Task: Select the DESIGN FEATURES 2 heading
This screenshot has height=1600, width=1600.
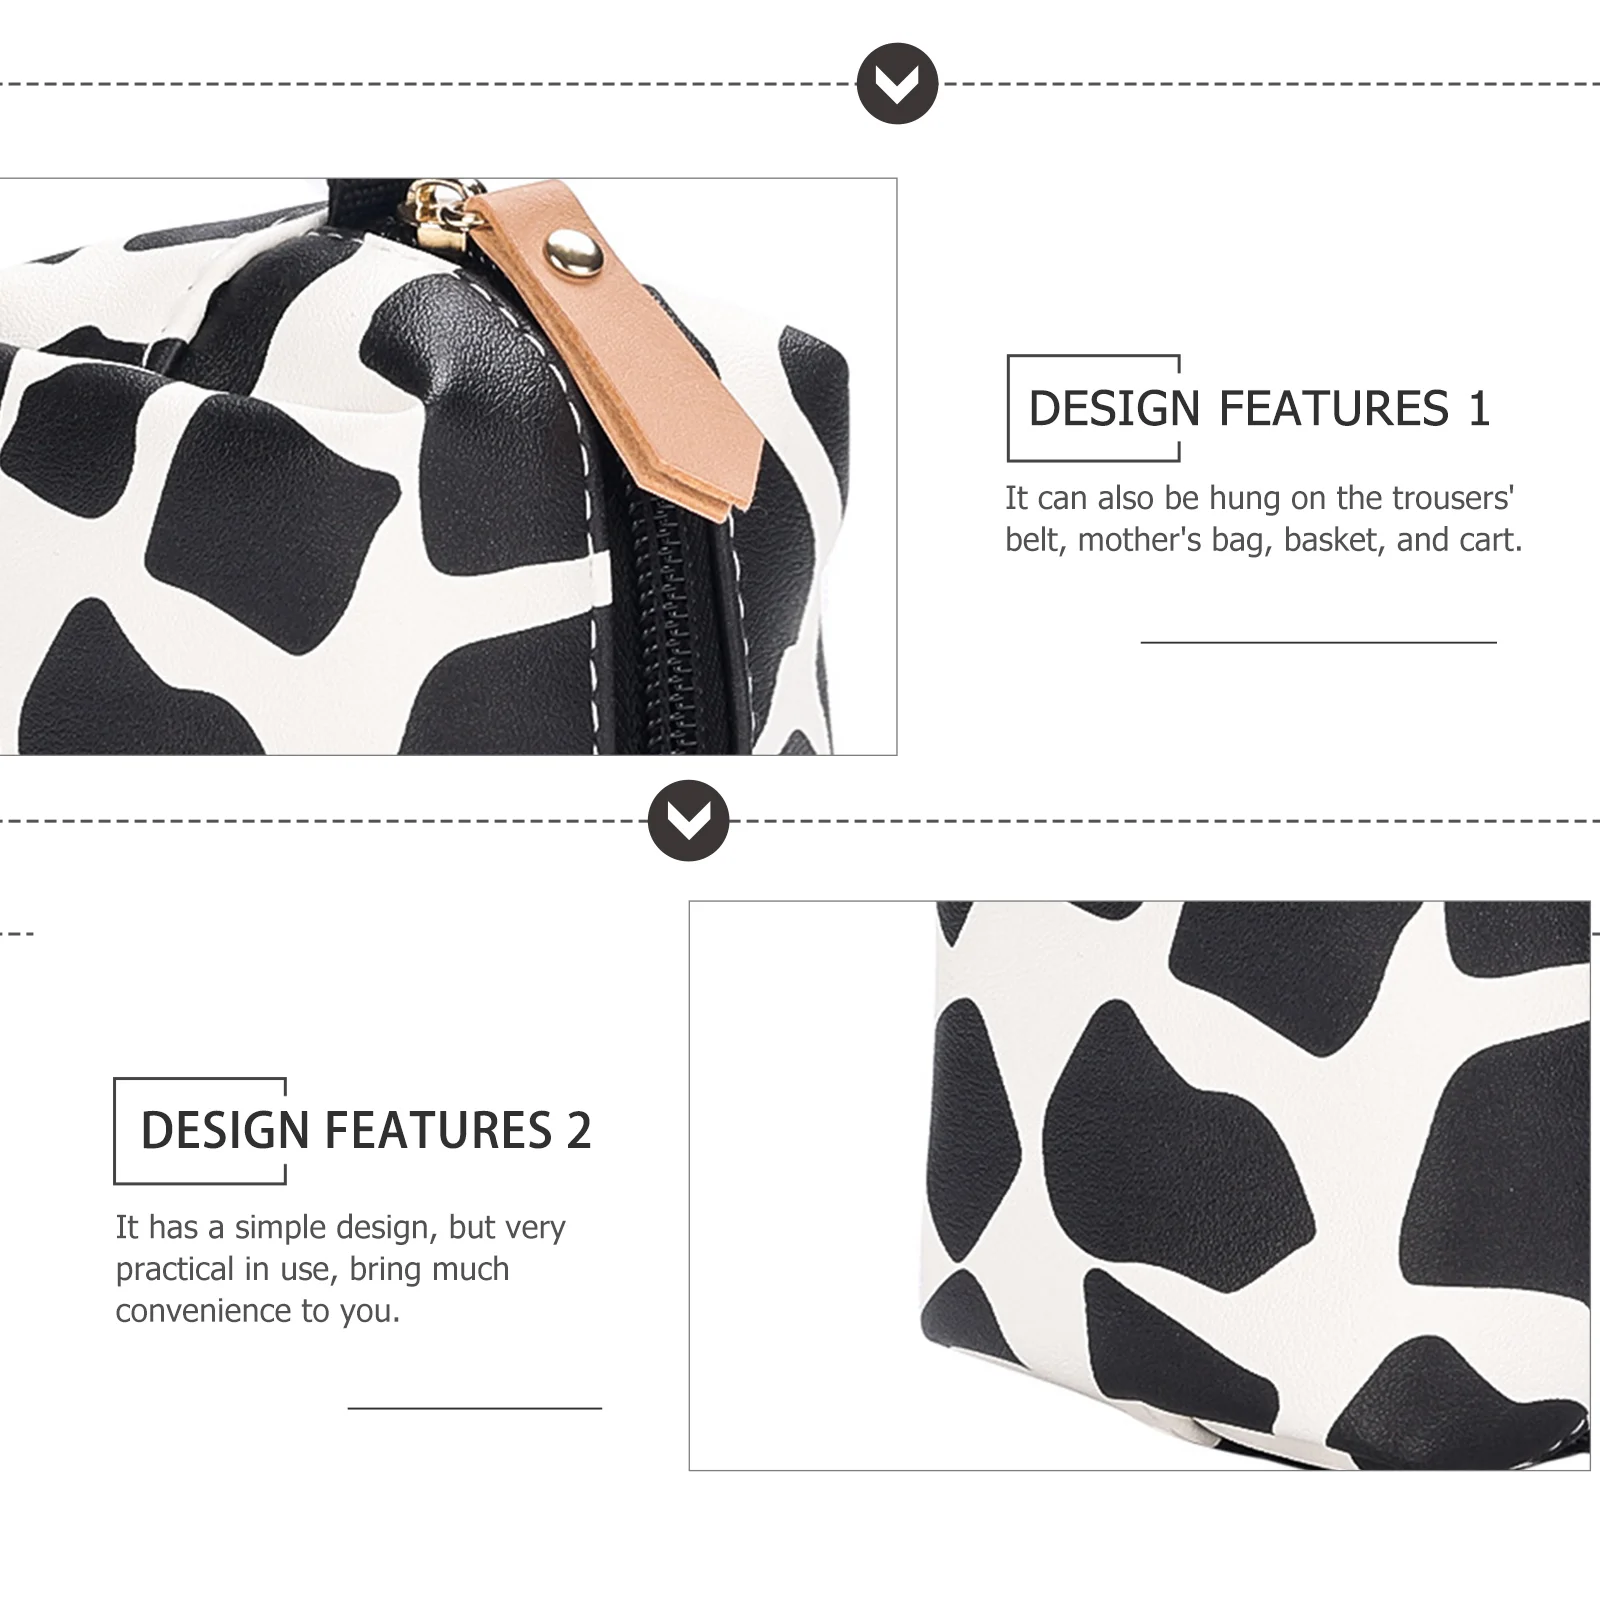Action: click(x=366, y=1131)
